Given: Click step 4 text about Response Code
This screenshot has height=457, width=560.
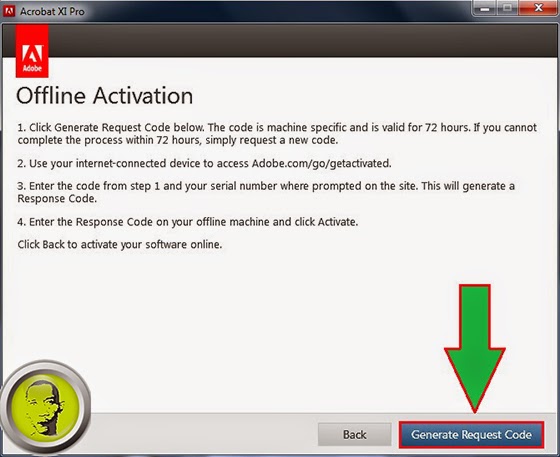Looking at the screenshot, I should [x=188, y=222].
